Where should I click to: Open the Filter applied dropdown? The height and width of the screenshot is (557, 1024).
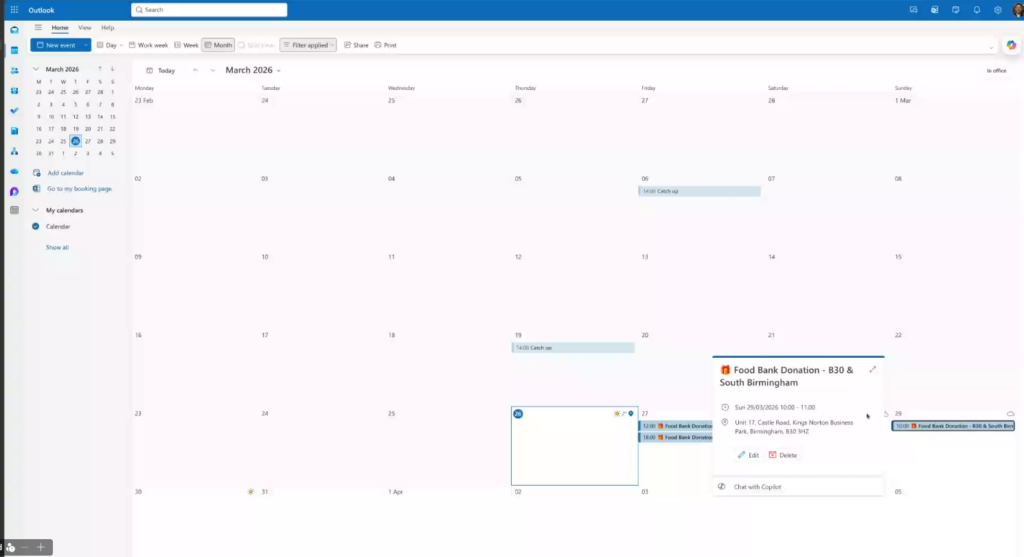click(308, 45)
